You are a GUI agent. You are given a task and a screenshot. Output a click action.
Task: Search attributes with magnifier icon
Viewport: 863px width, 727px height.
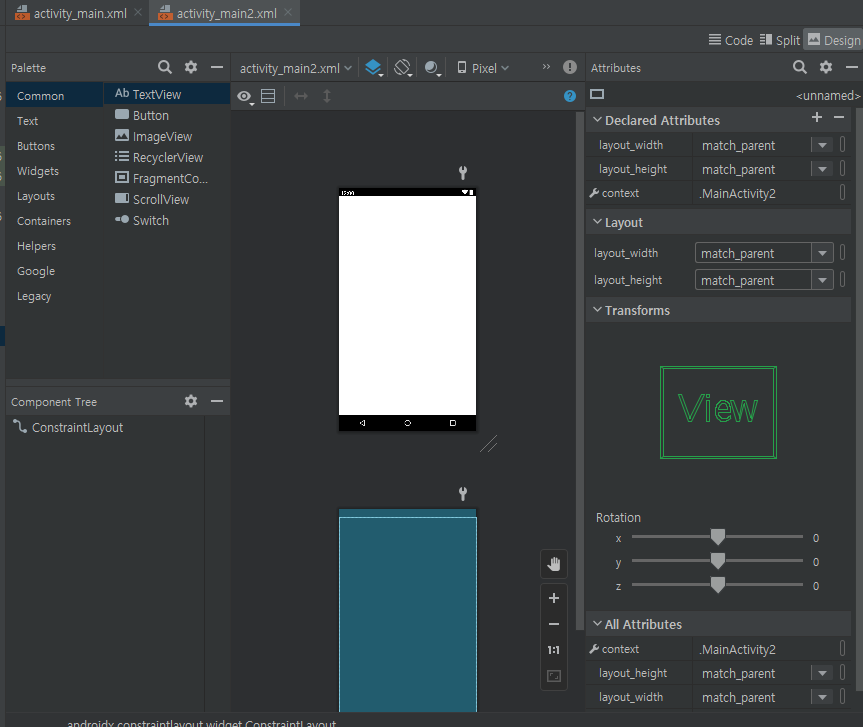tap(800, 67)
